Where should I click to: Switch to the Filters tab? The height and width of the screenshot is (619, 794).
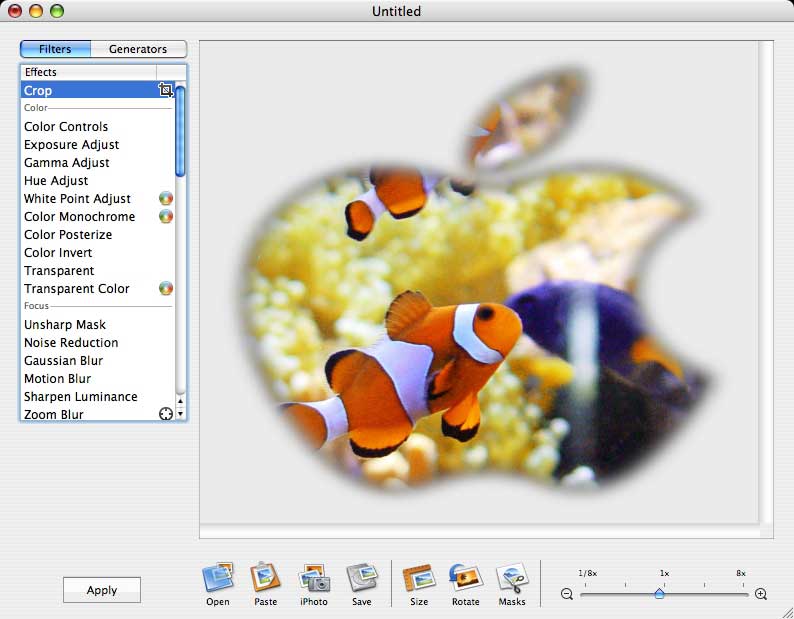55,49
